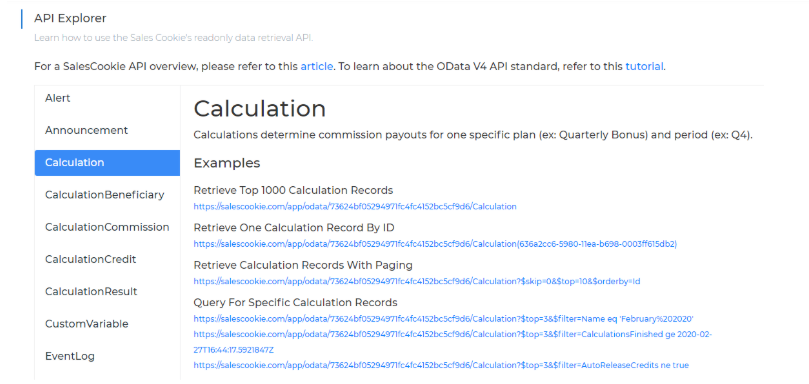Open the AutoReleaseCredits ne true URL
Screen dimensions: 809x384
pos(441,365)
